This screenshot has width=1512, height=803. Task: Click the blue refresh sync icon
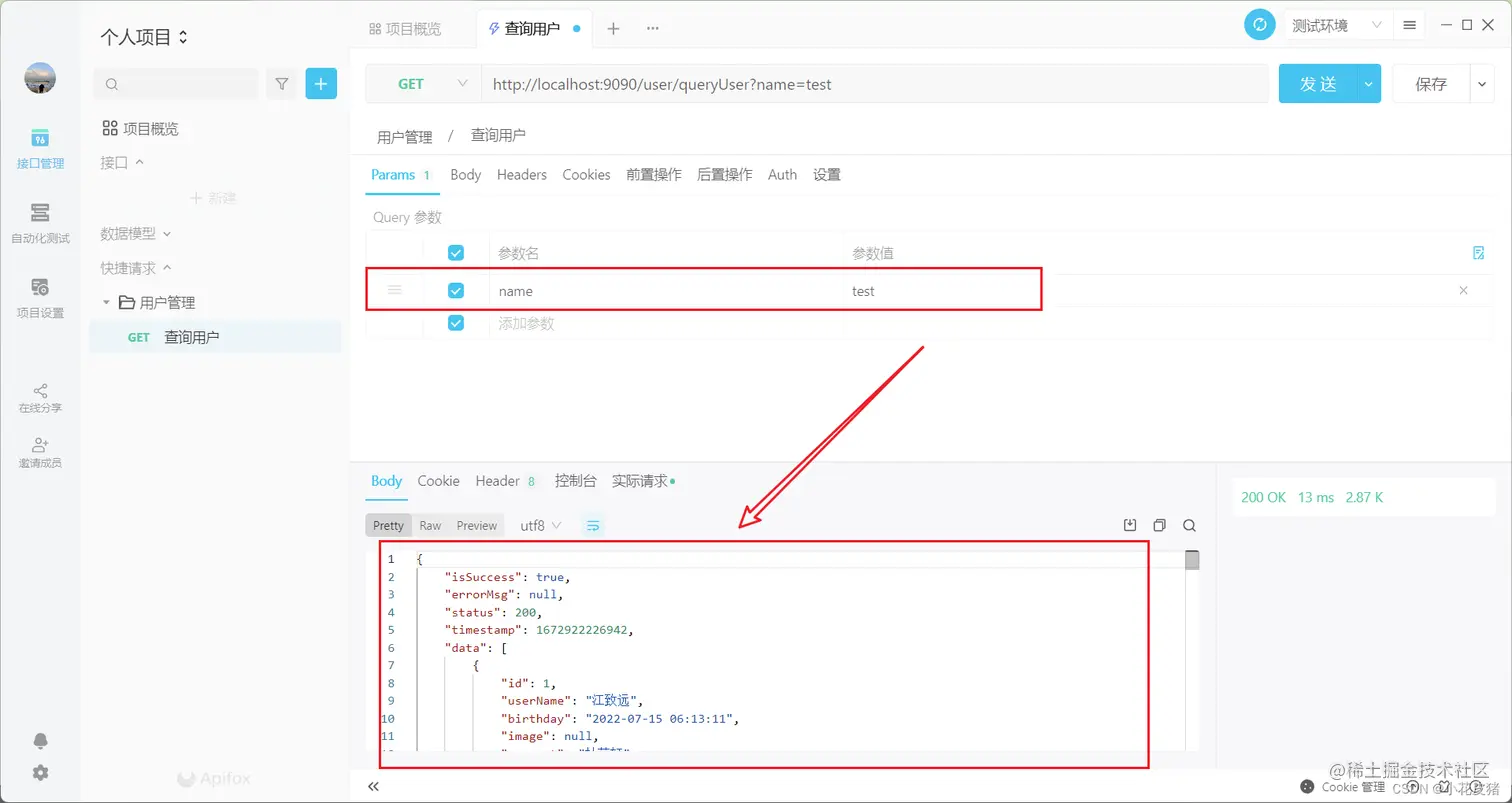(1259, 25)
